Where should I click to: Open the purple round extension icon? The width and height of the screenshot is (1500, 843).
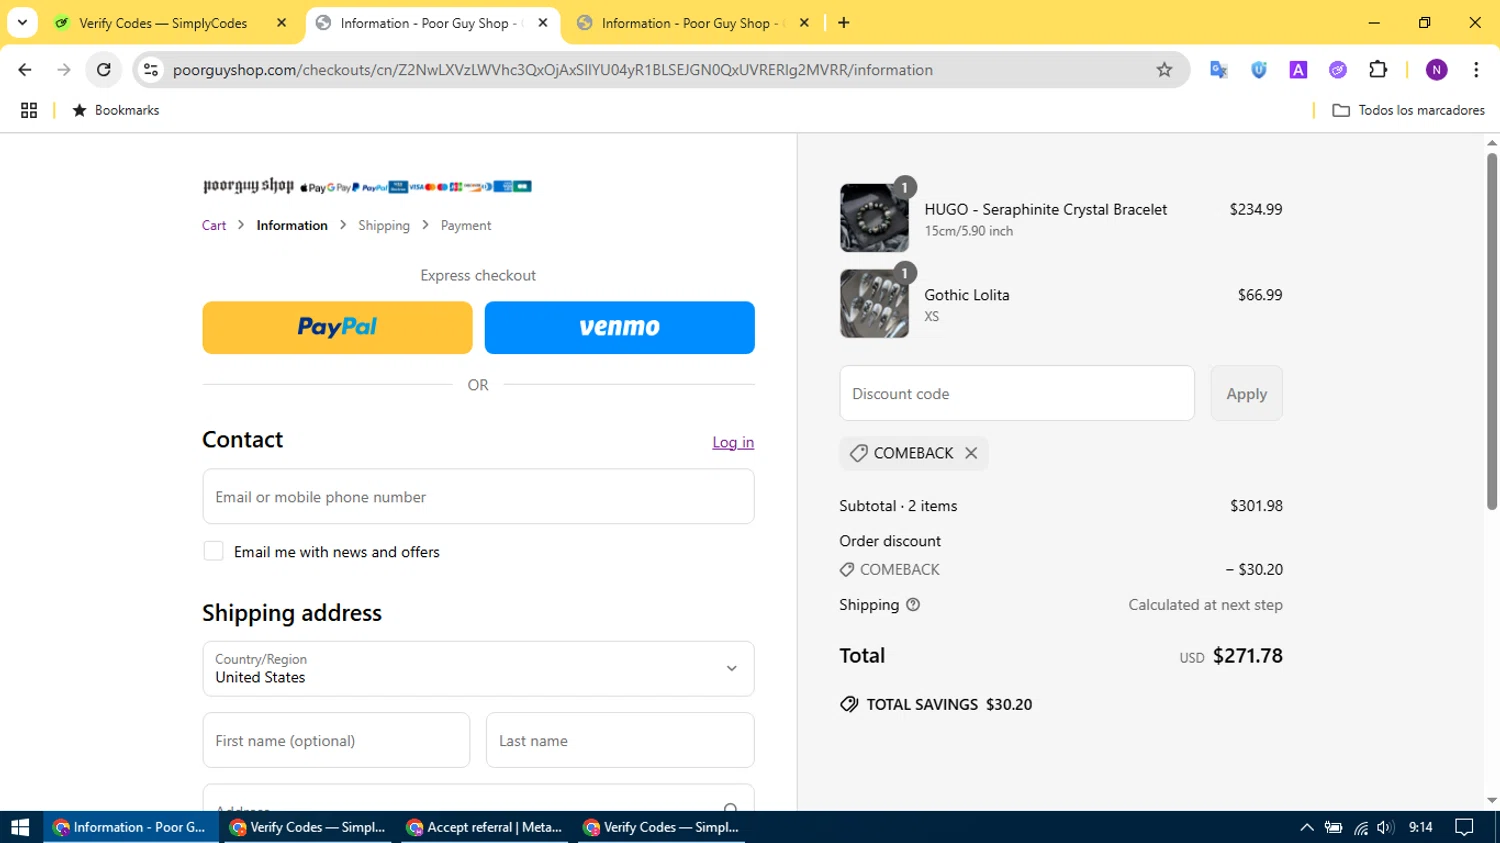[1338, 70]
